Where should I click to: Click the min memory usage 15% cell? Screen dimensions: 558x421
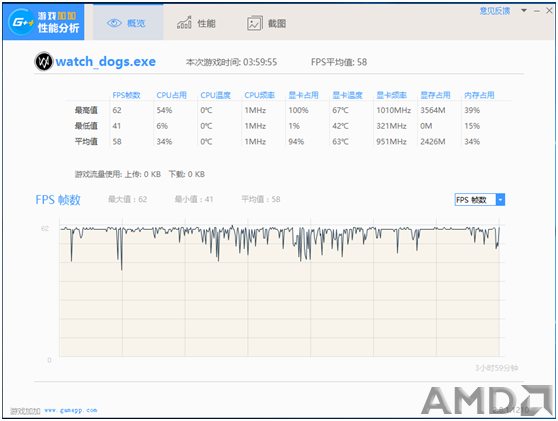click(x=472, y=126)
